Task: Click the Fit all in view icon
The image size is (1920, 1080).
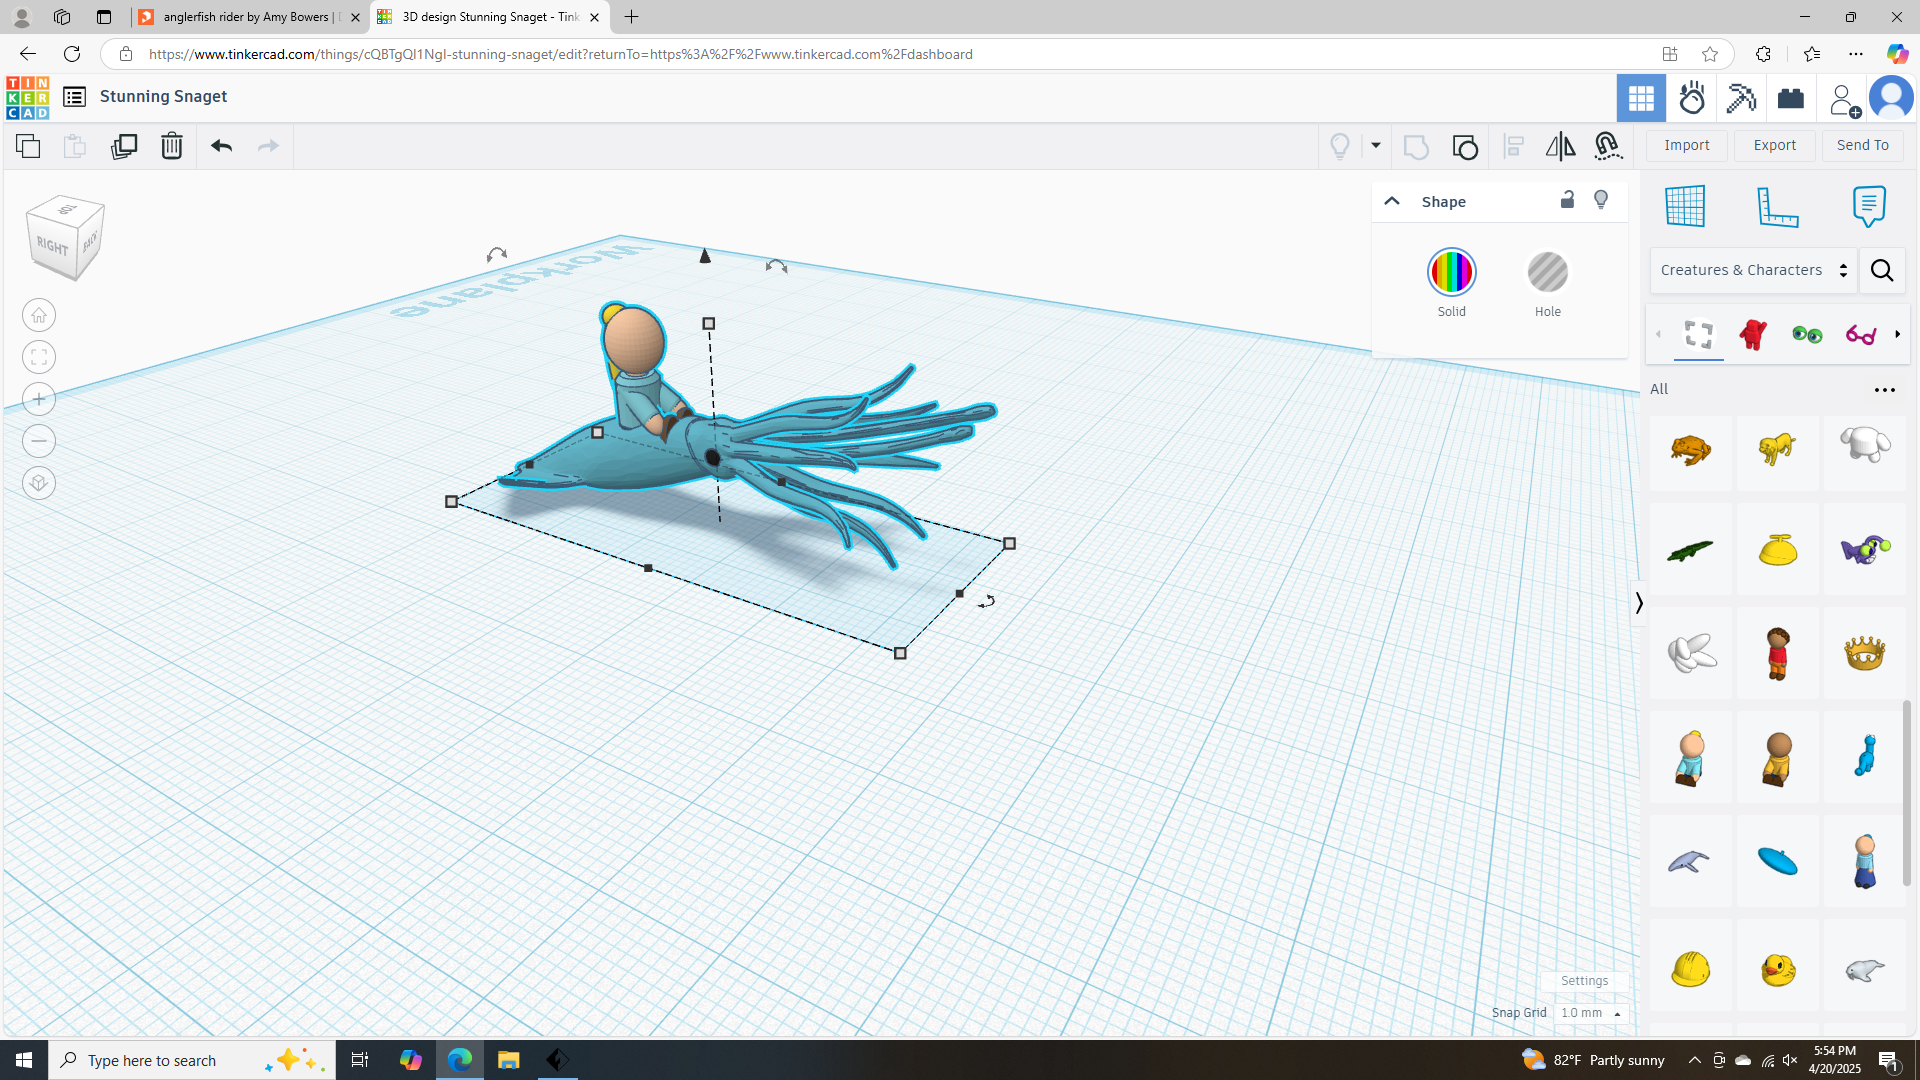Action: [x=39, y=357]
